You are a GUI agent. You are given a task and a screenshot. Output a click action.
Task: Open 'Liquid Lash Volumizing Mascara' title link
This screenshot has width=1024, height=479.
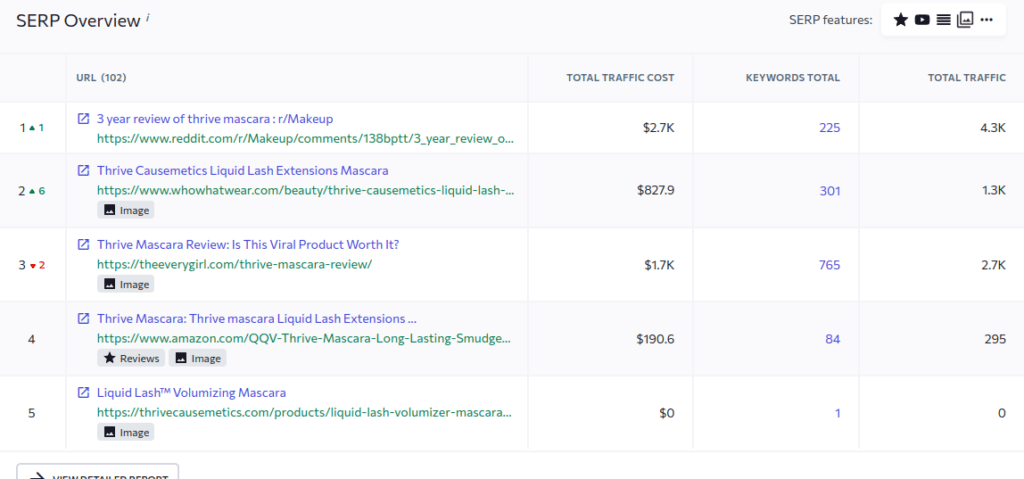(x=191, y=393)
